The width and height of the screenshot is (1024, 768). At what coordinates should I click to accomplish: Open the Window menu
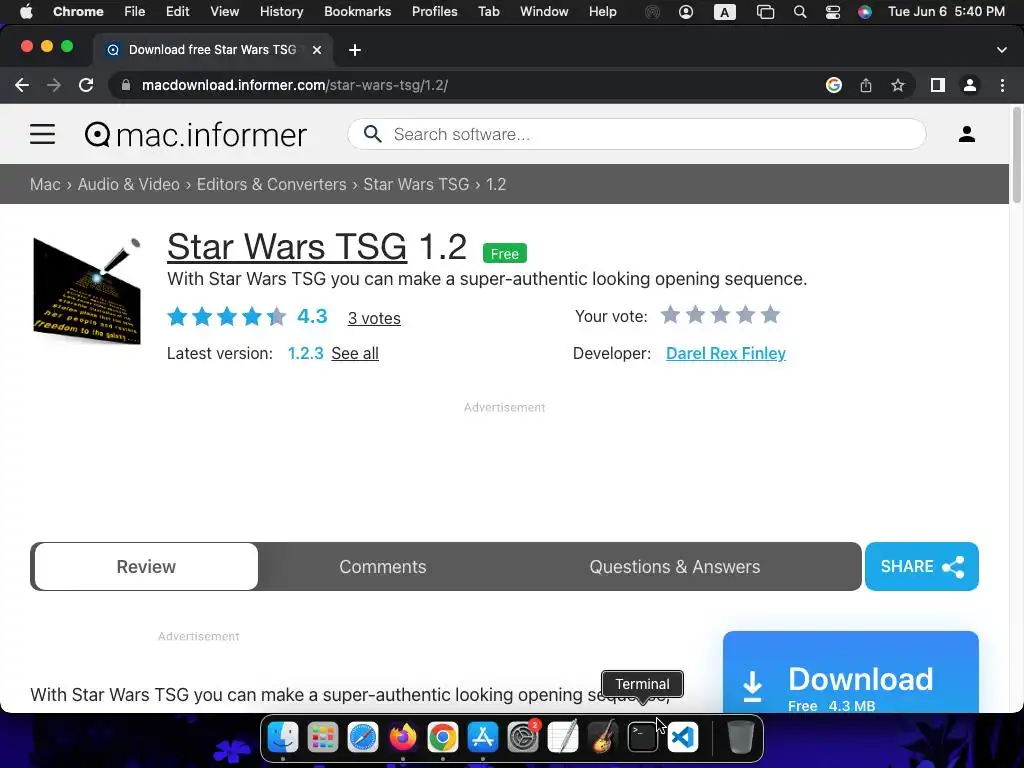(544, 11)
